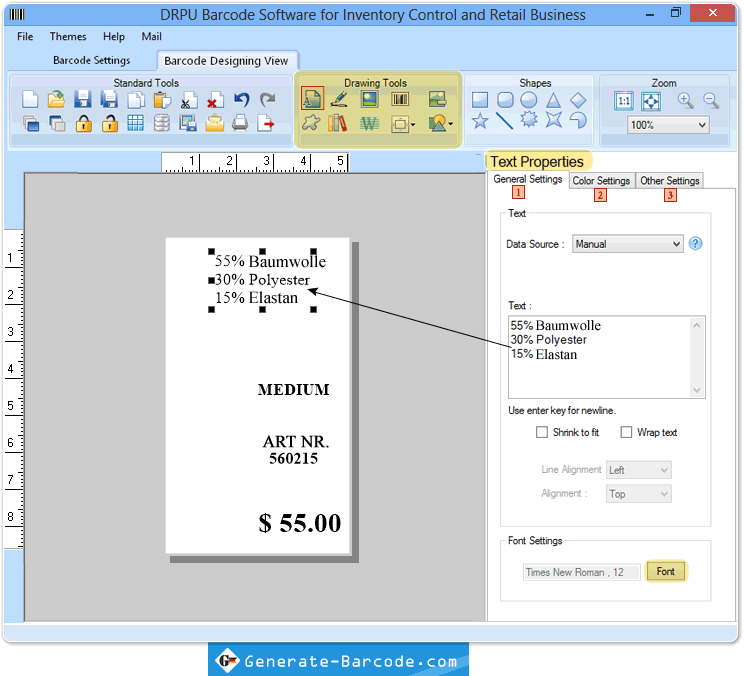The height and width of the screenshot is (676, 744).
Task: Send via the email envelope icon
Action: [214, 123]
